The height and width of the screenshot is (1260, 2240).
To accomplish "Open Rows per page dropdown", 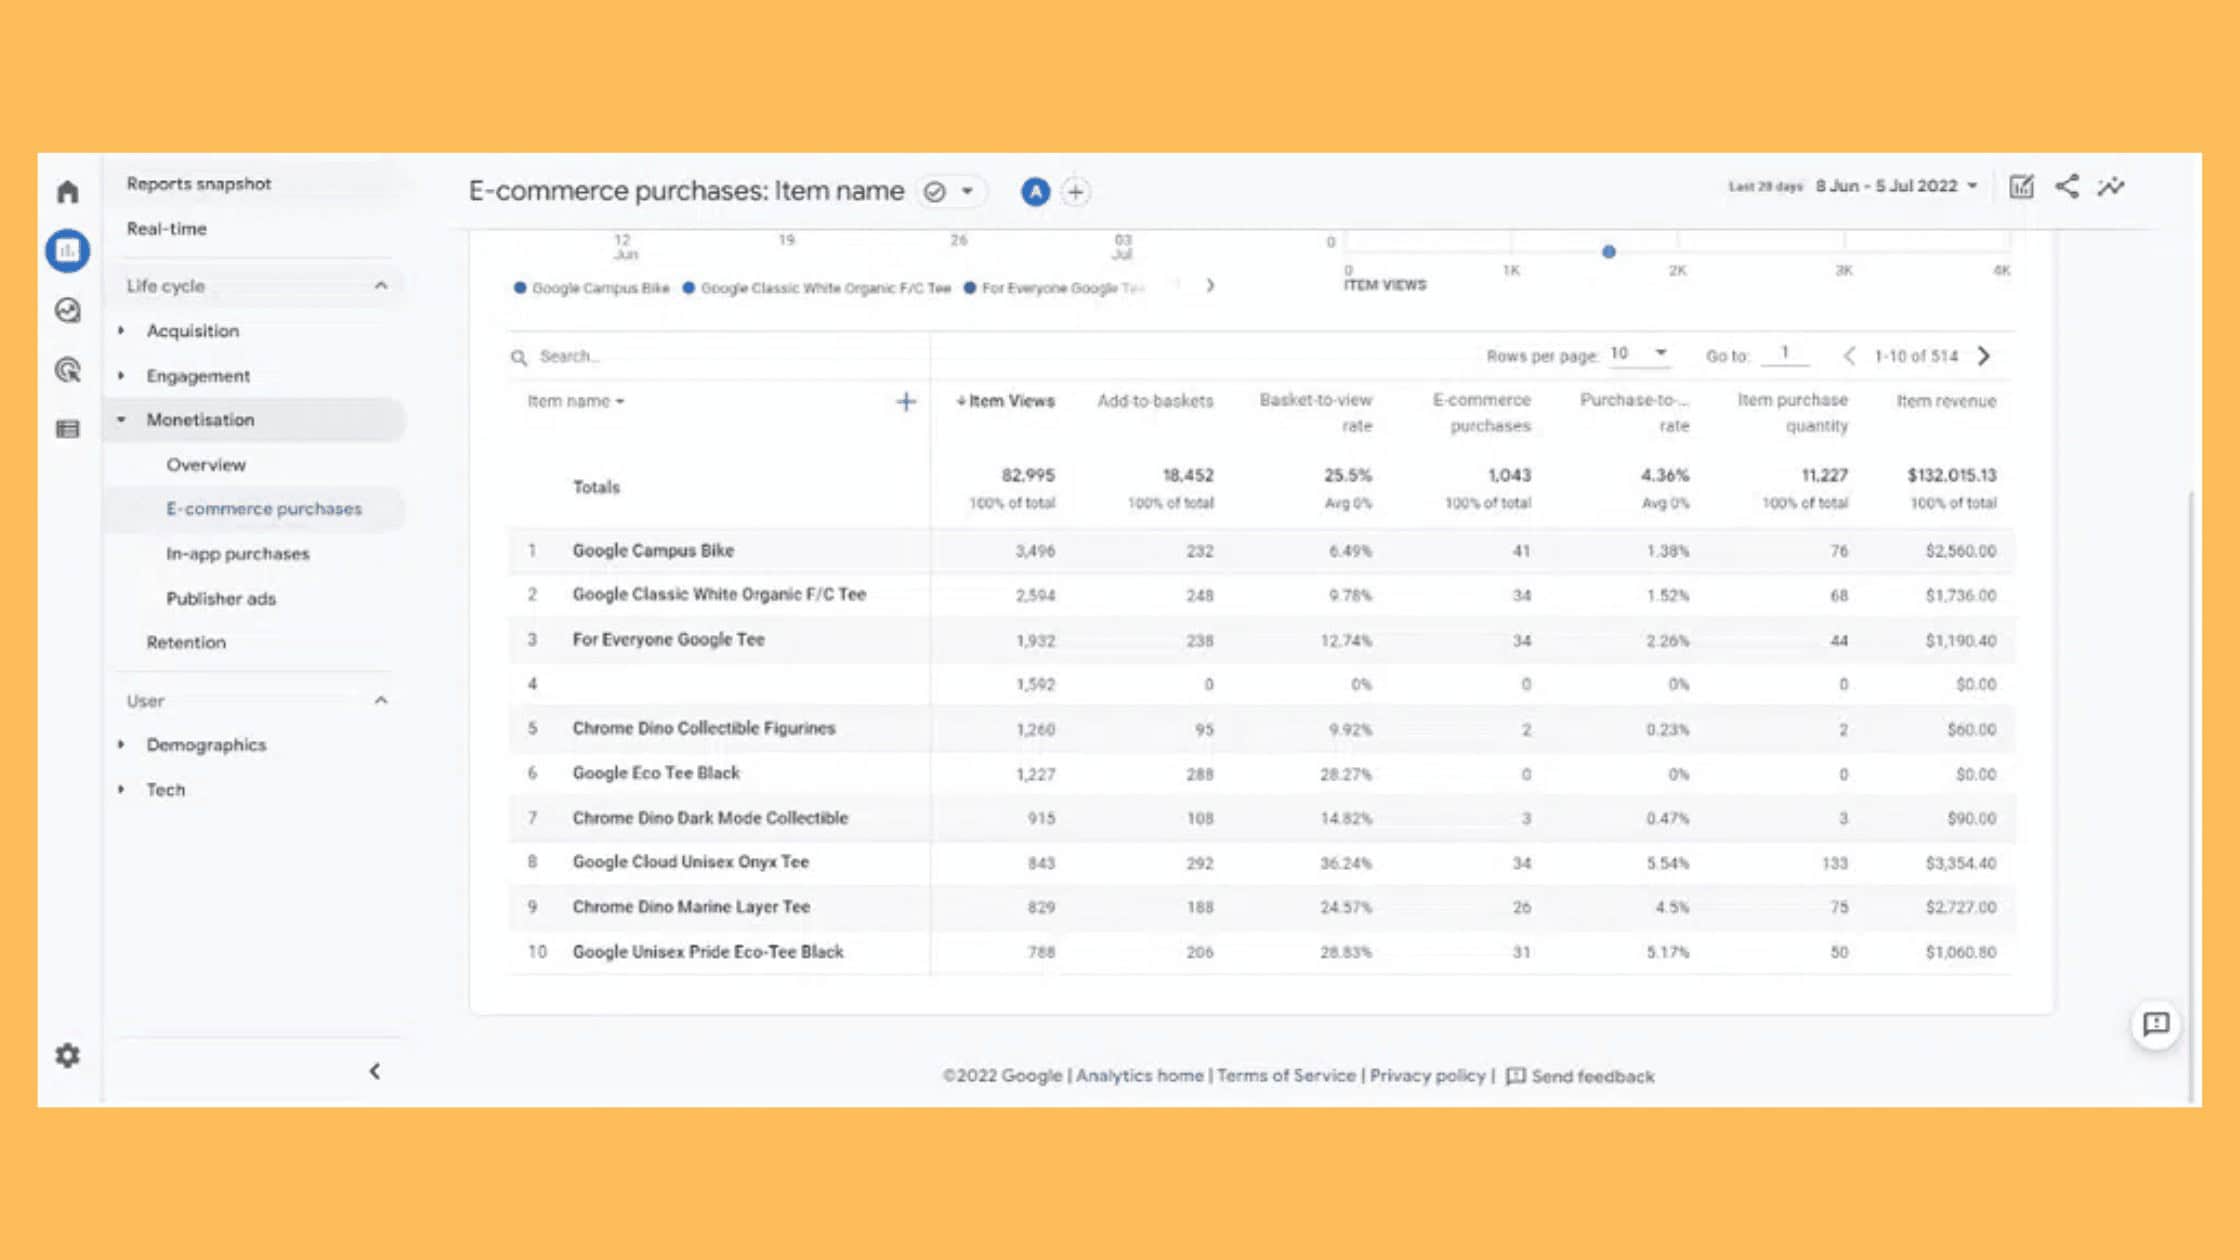I will coord(1638,354).
